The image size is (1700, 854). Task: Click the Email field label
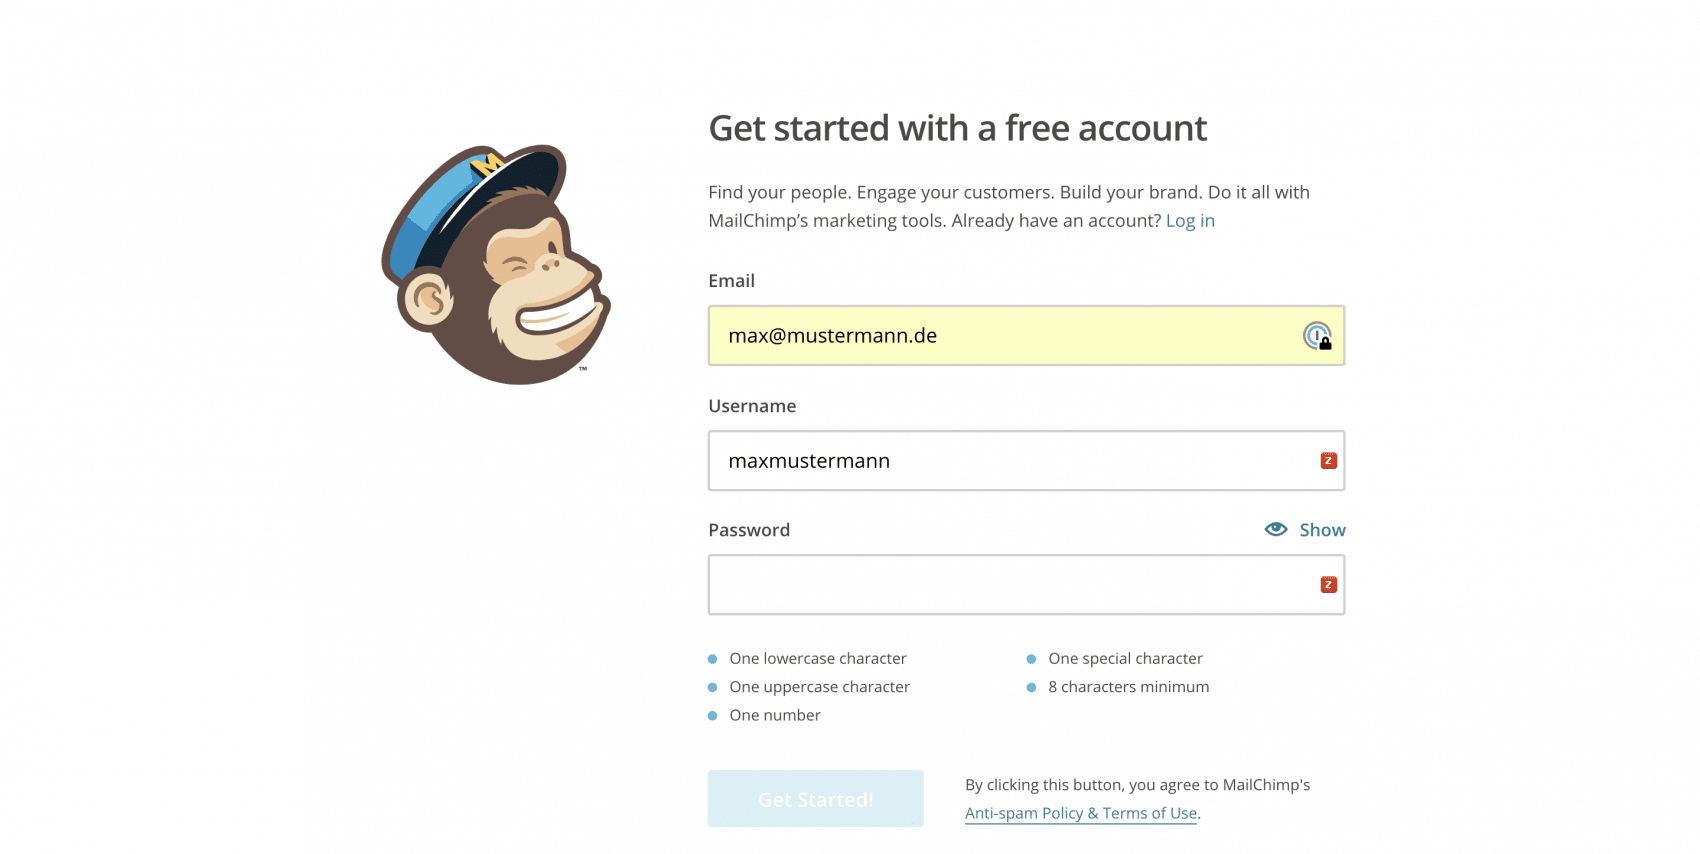point(731,281)
